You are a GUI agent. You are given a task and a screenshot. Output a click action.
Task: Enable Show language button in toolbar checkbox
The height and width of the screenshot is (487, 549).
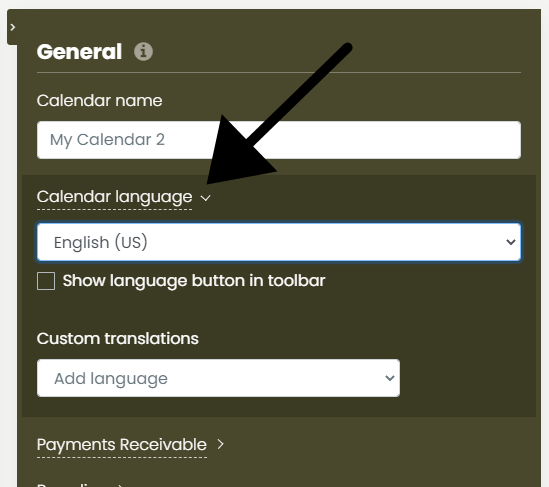[x=46, y=281]
